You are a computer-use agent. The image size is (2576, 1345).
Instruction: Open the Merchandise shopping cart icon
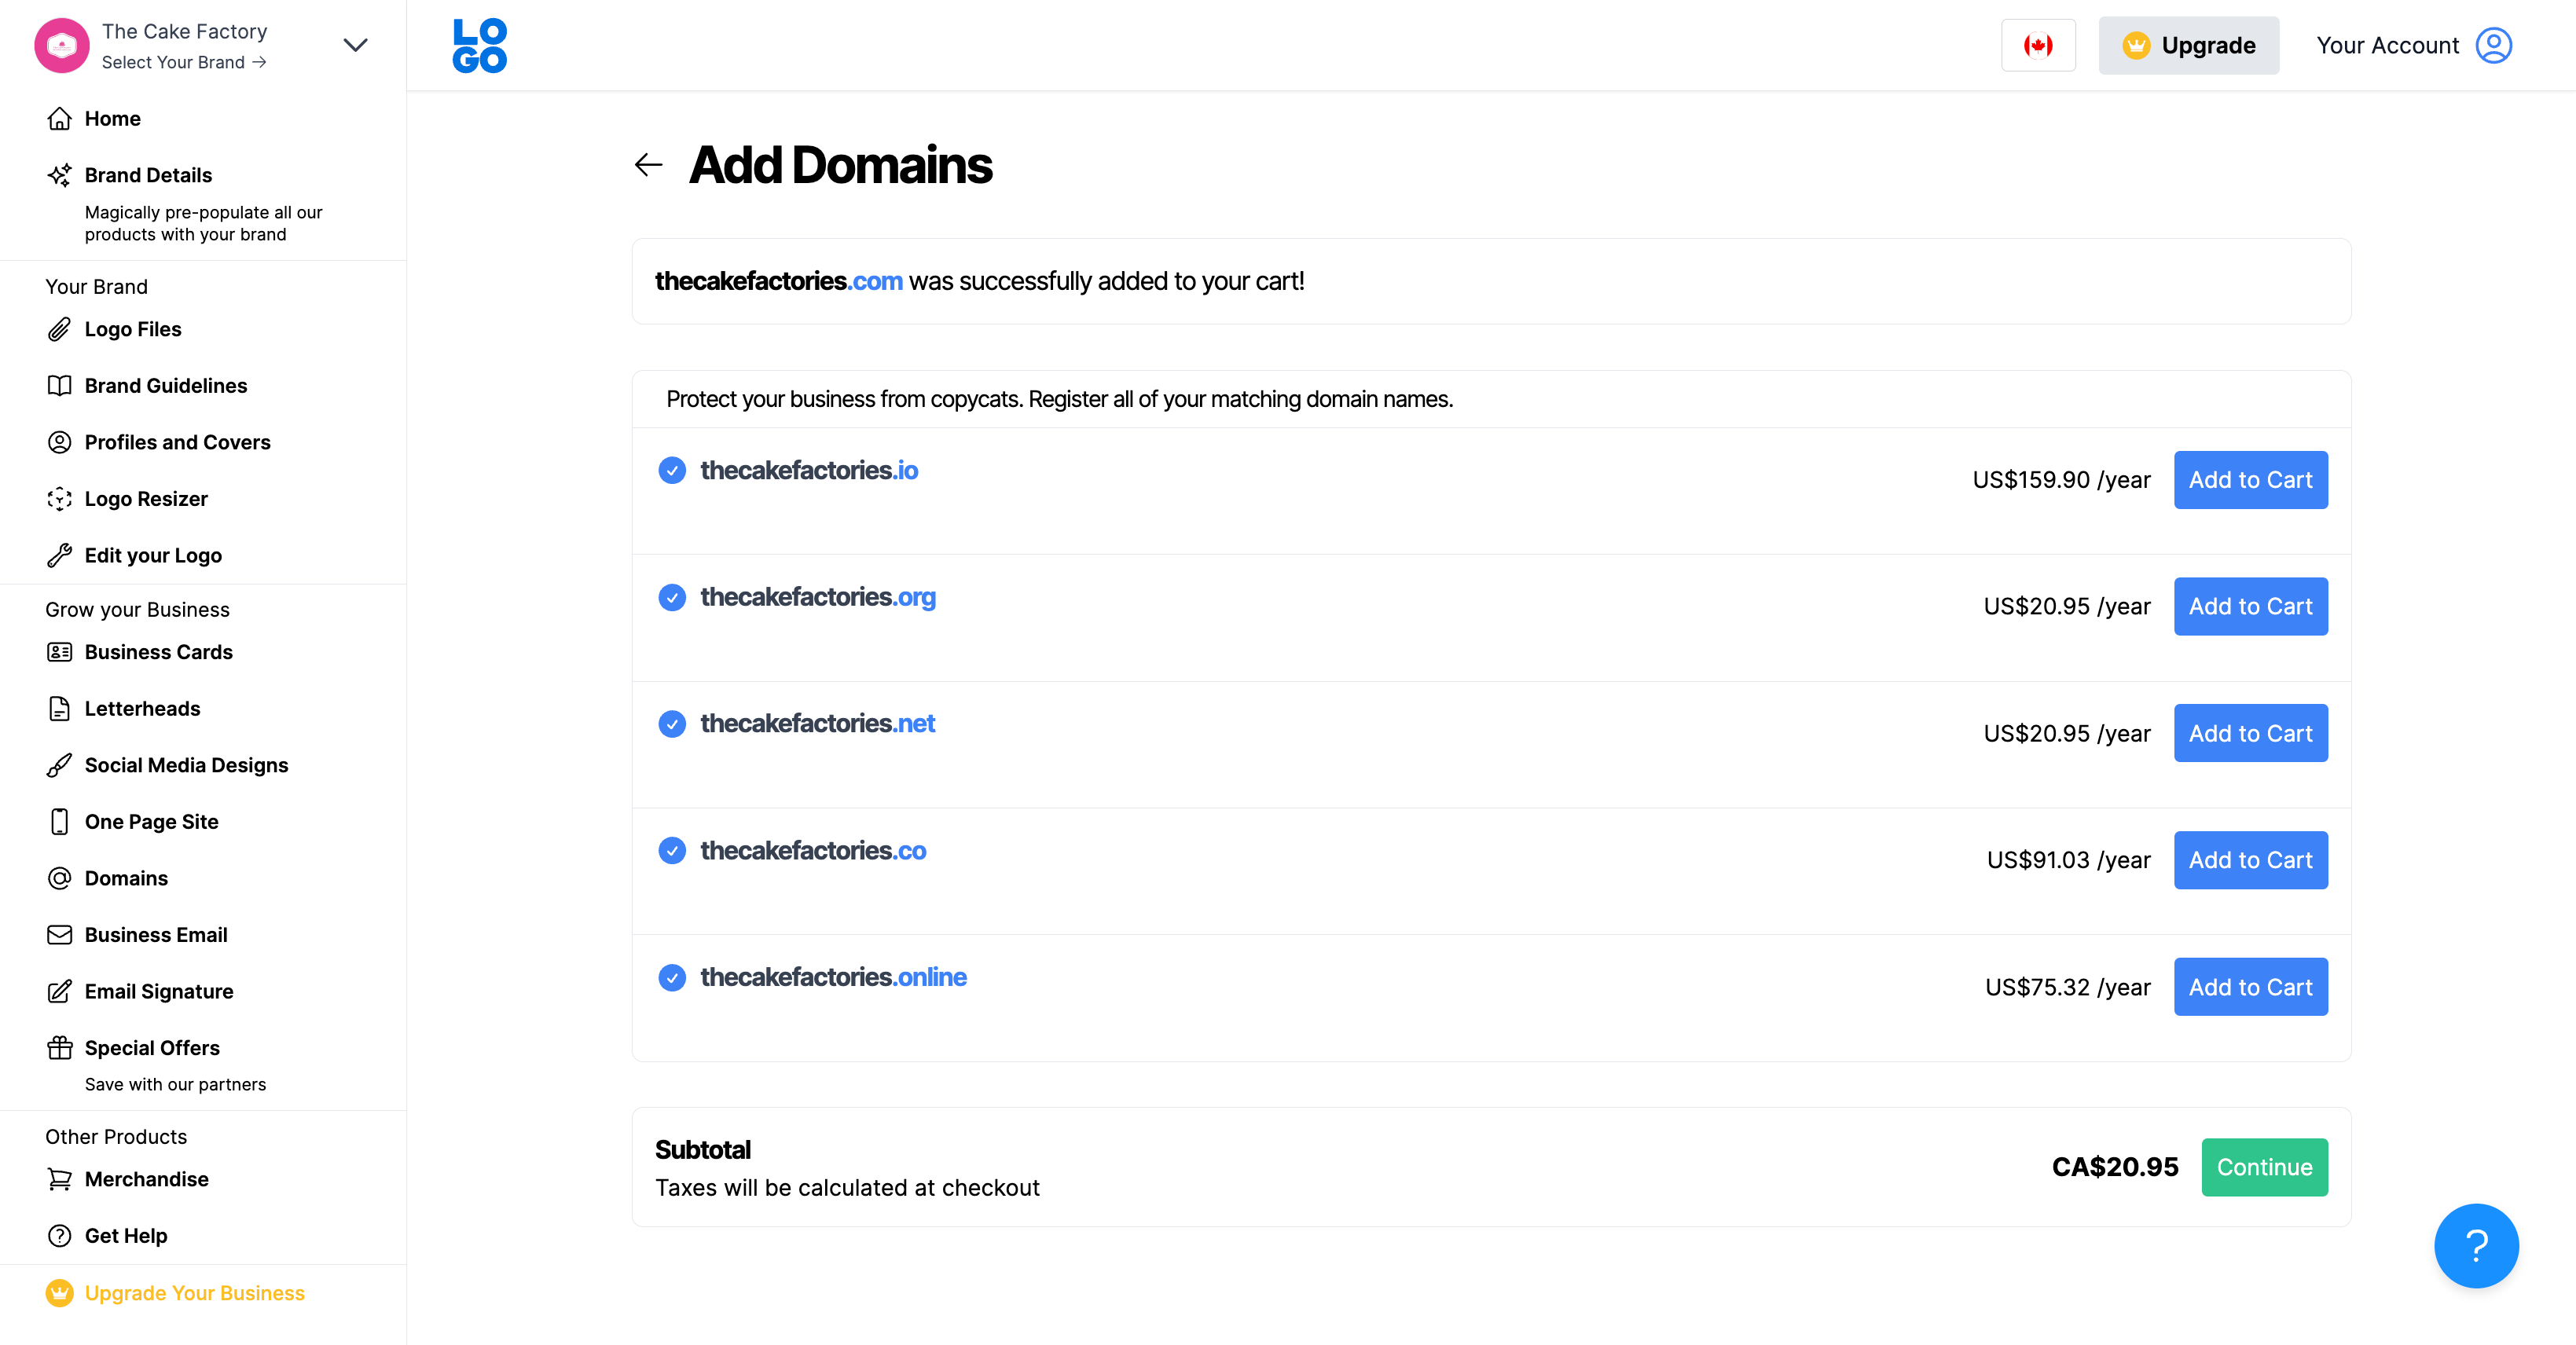click(60, 1178)
